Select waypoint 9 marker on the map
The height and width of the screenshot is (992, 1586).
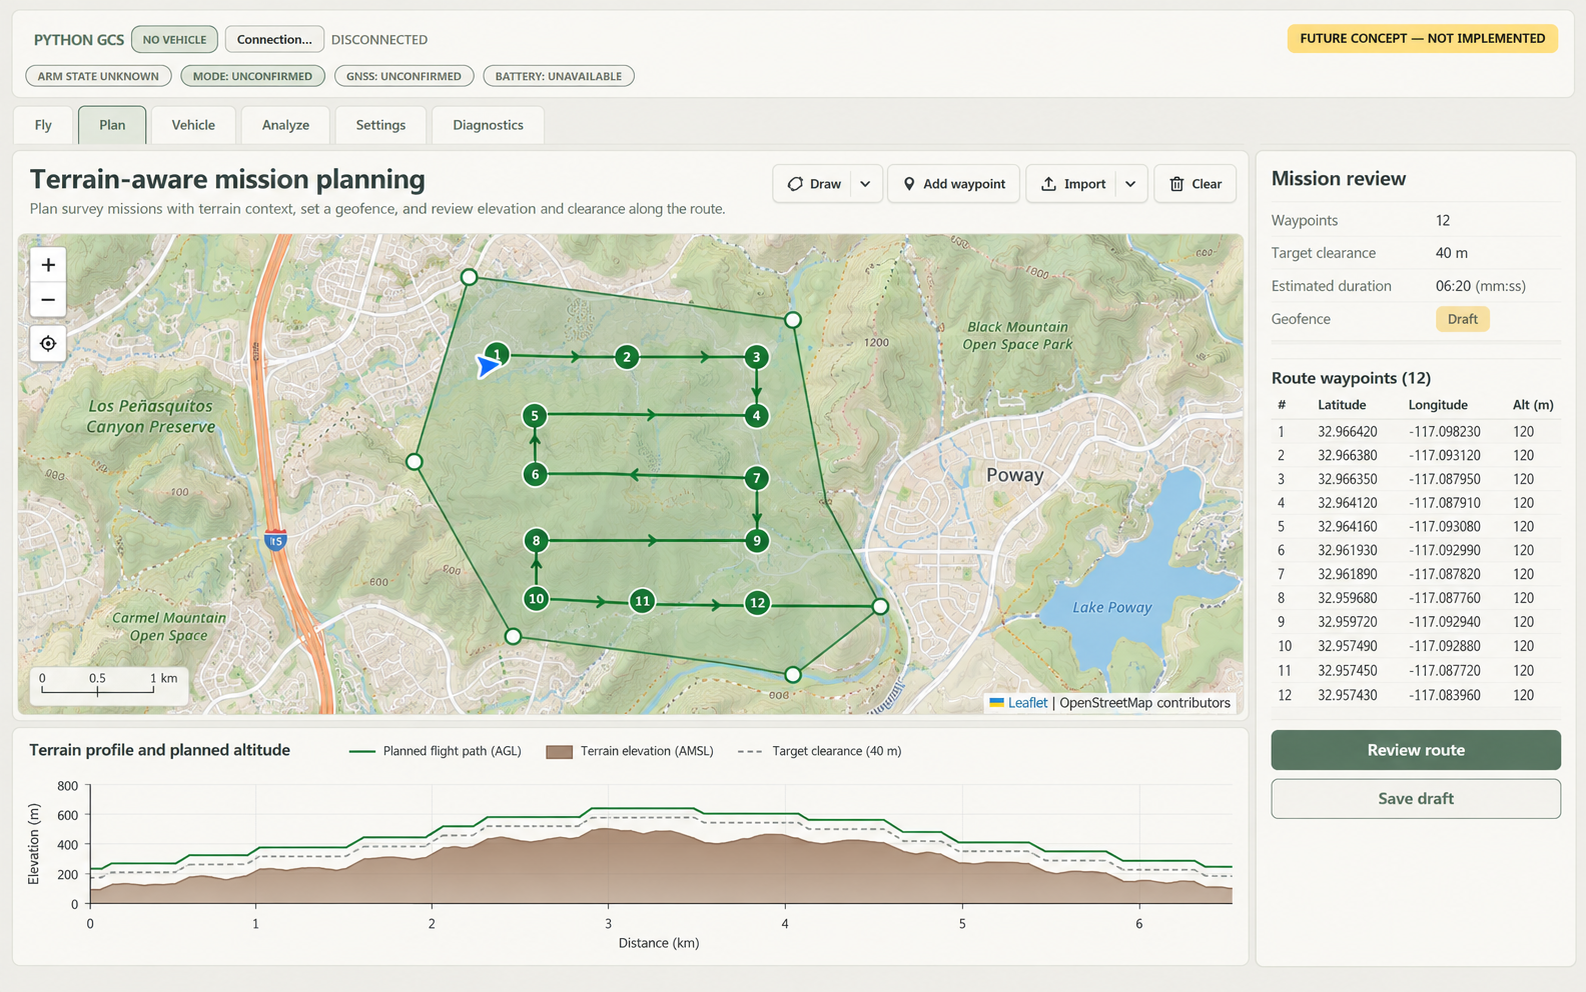[757, 541]
